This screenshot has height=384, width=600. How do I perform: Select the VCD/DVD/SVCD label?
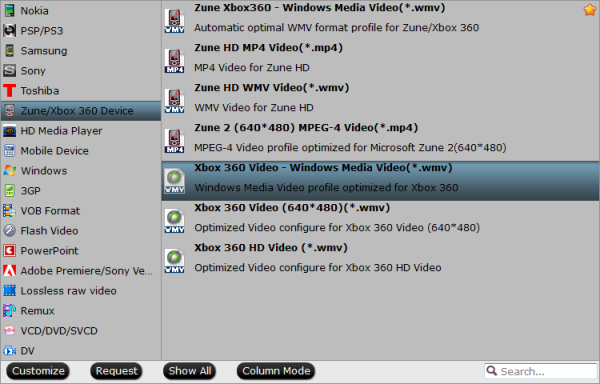tap(59, 330)
